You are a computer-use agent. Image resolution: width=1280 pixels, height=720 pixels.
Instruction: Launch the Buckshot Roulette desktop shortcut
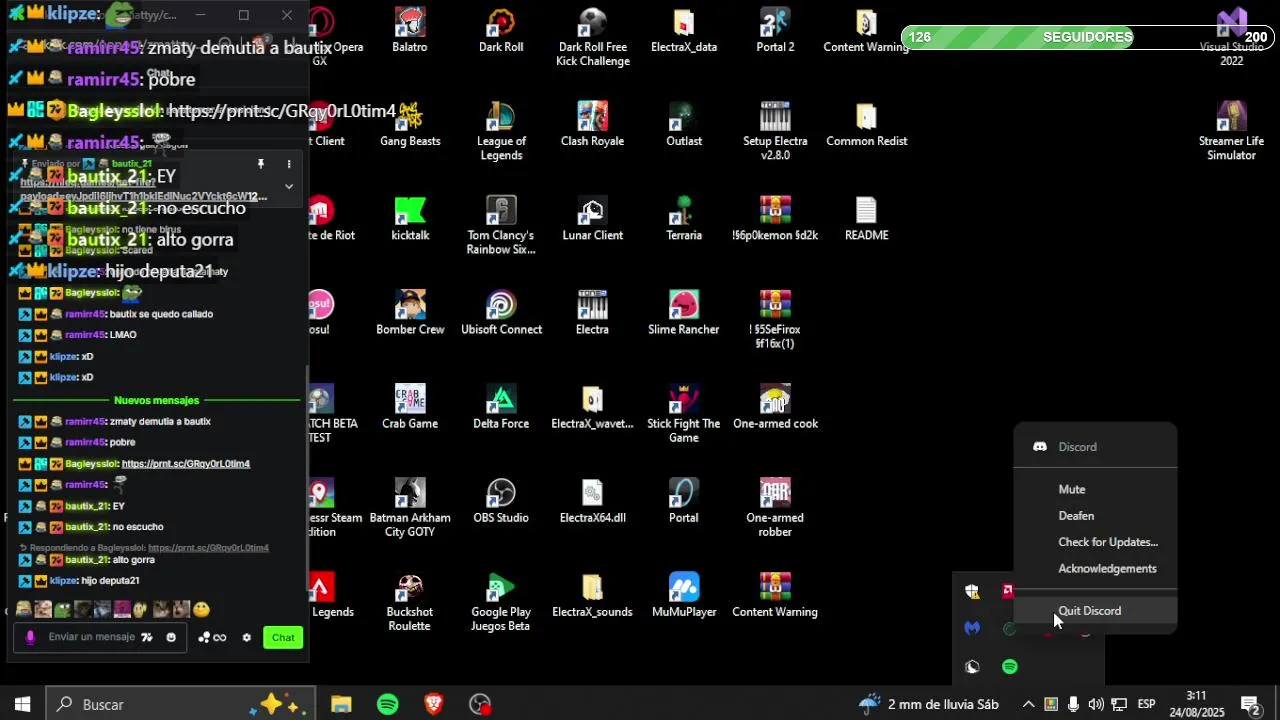click(410, 602)
